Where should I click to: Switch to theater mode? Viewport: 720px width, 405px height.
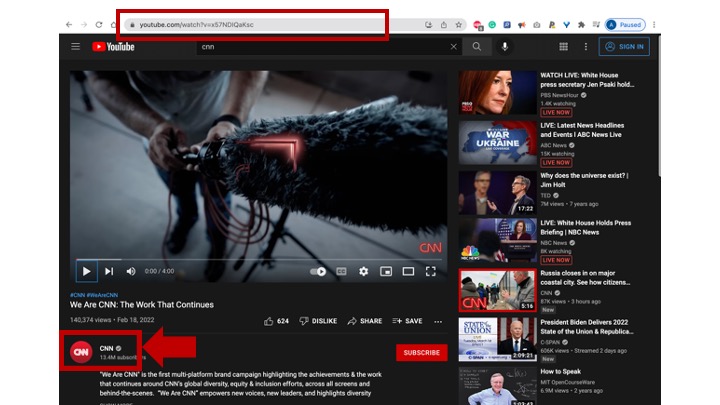tap(408, 272)
